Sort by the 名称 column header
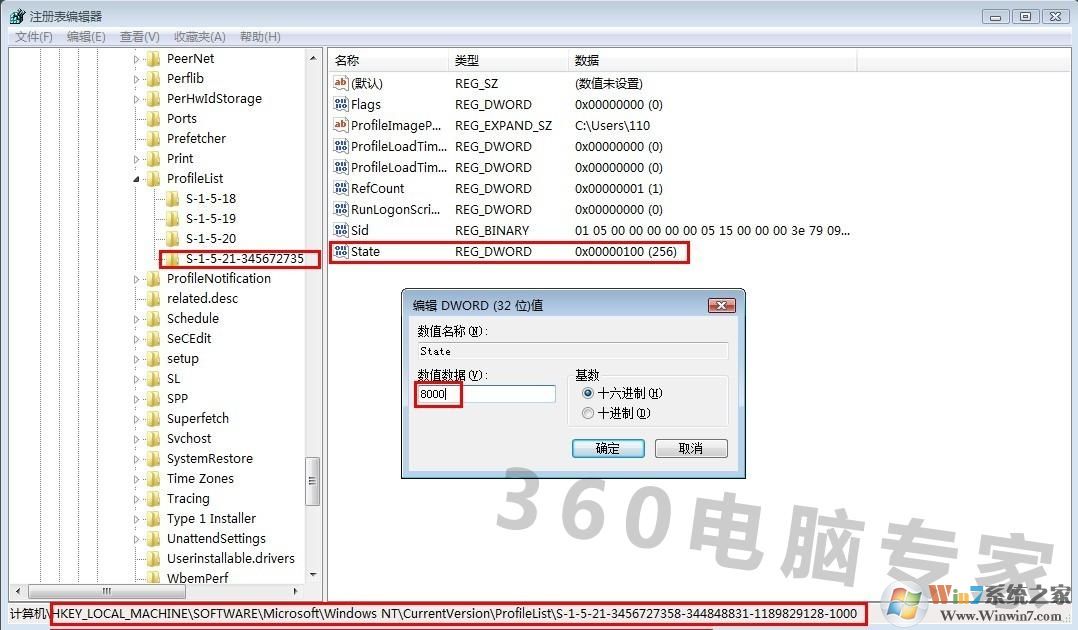Viewport: 1078px width, 630px height. (389, 61)
